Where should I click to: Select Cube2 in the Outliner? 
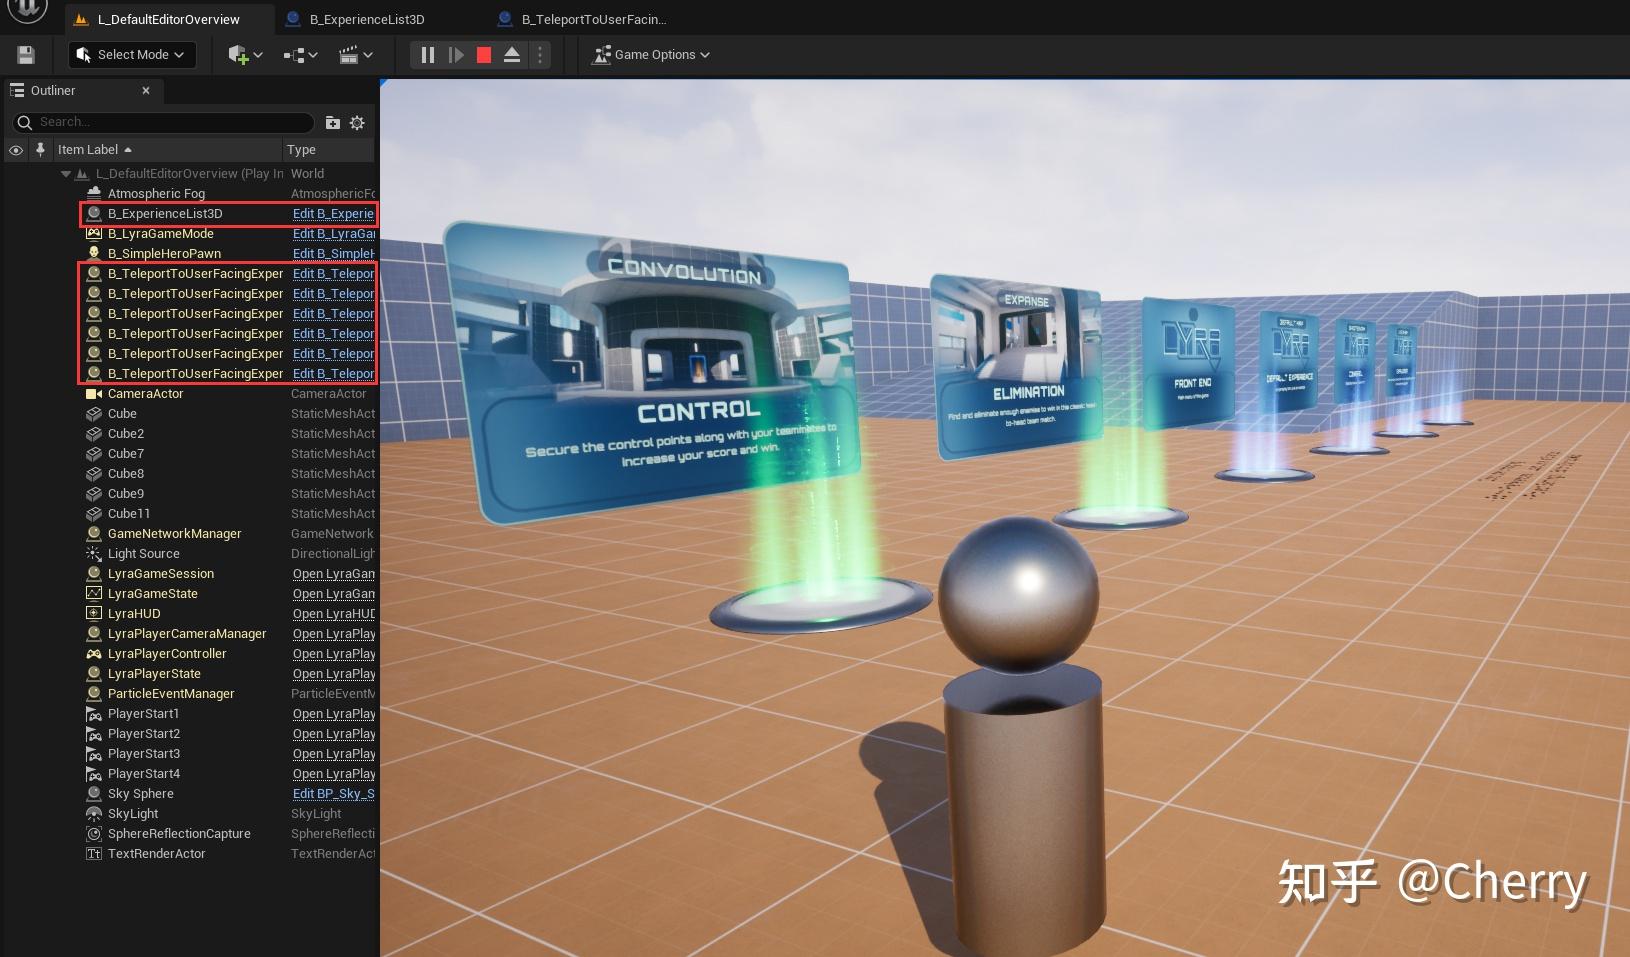(x=126, y=434)
